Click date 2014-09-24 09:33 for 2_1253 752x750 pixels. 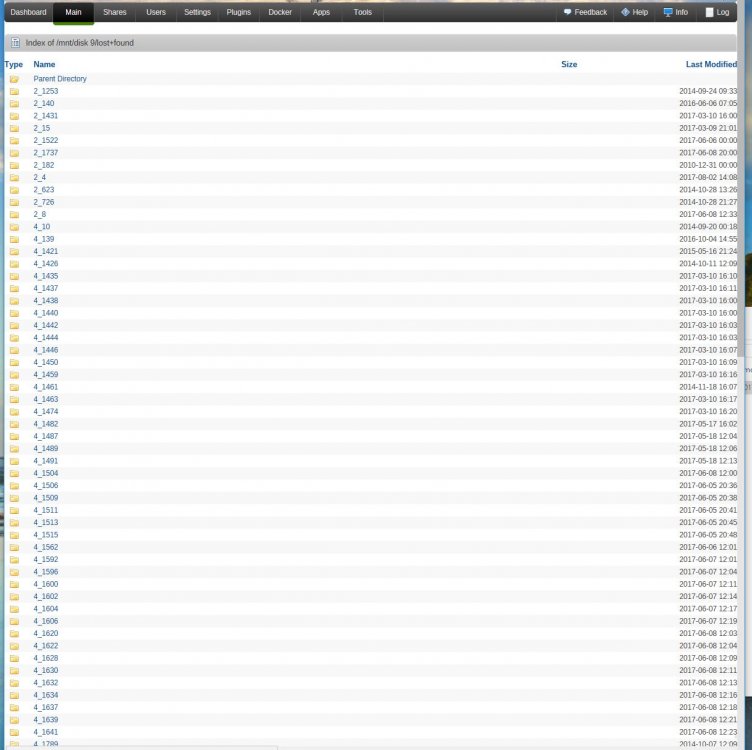(x=708, y=91)
